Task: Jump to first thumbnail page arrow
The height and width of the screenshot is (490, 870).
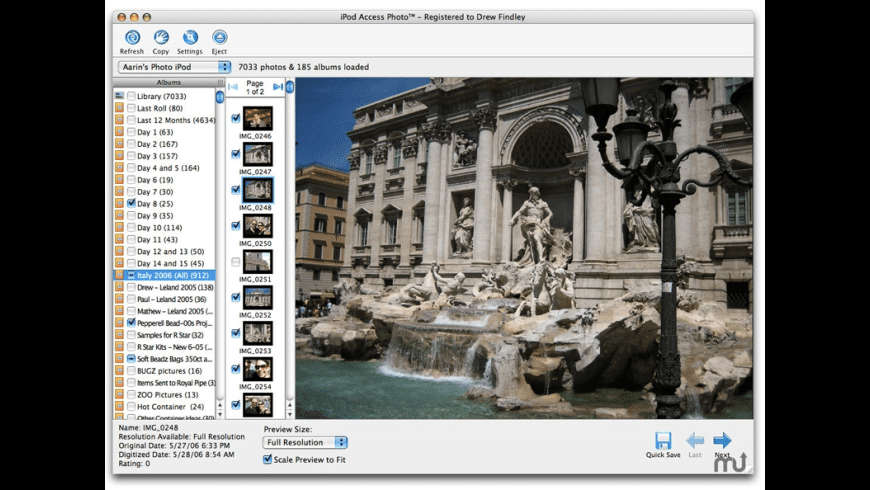Action: pyautogui.click(x=233, y=87)
